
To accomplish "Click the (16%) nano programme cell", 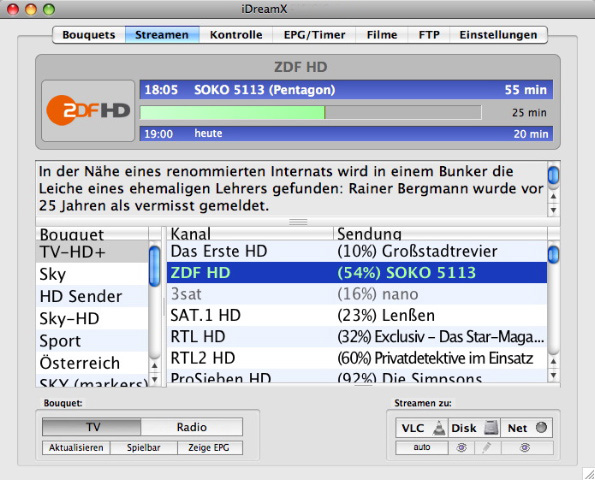I will [x=441, y=294].
